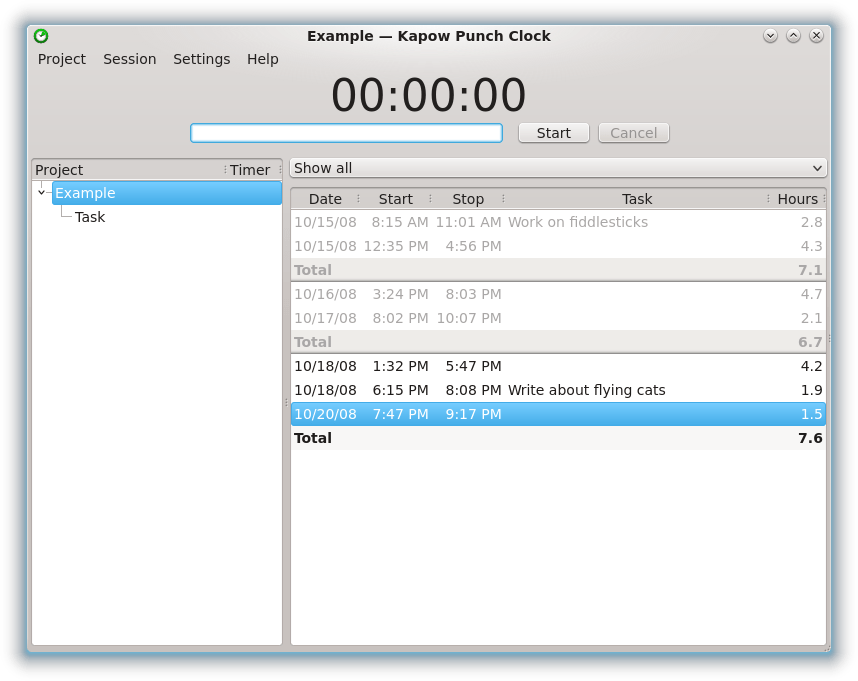Open the Session menu

(130, 59)
